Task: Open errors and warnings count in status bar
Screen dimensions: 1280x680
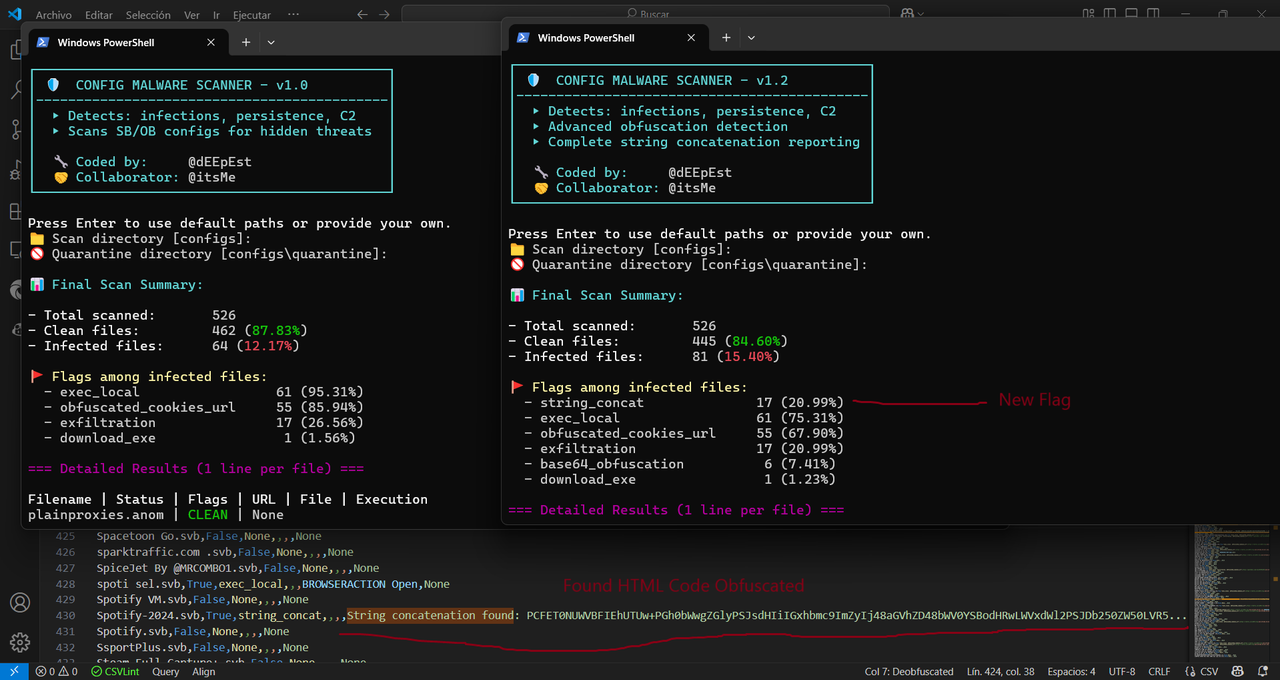Action: (58, 671)
